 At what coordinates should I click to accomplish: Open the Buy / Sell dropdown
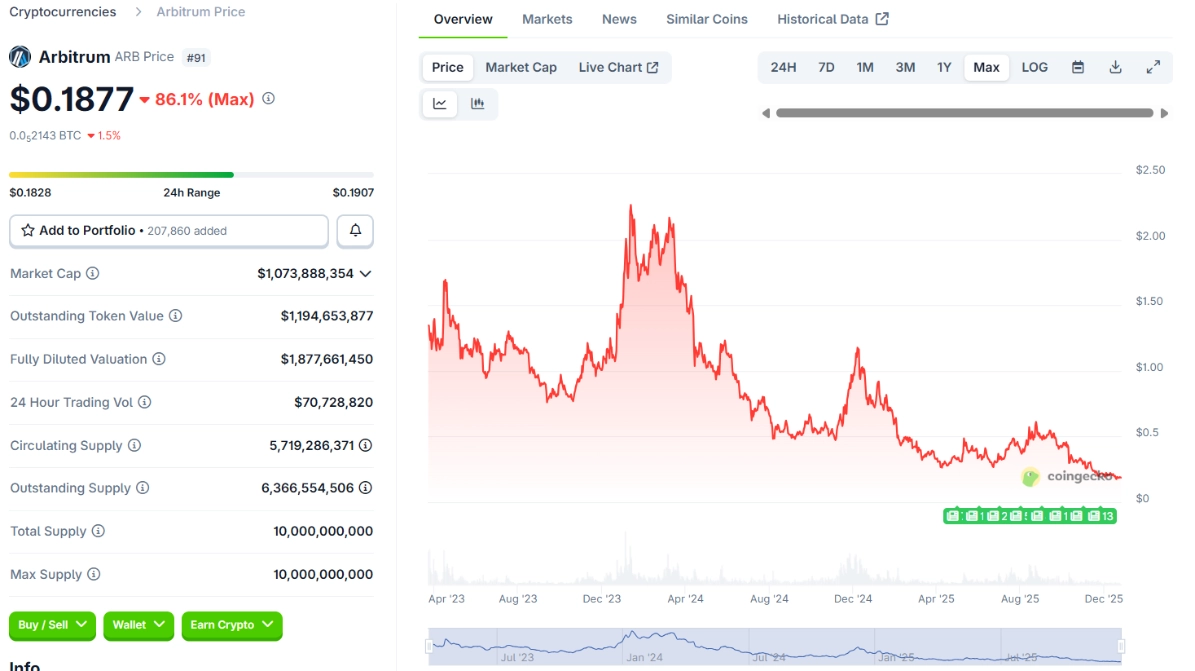[52, 626]
